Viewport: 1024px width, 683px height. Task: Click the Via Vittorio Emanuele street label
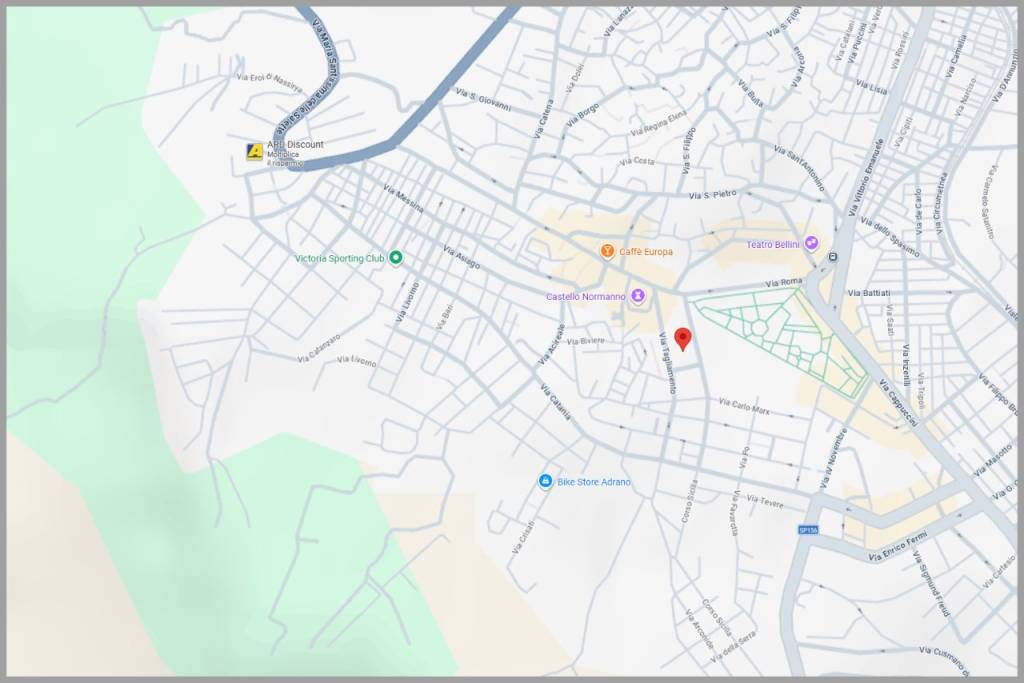coord(866,177)
